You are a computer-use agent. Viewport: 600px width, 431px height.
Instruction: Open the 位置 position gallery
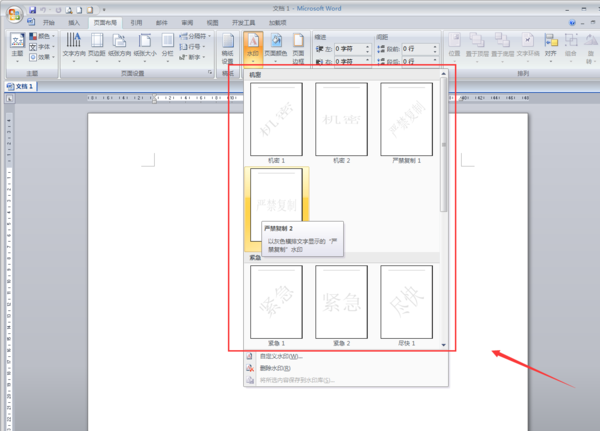click(x=454, y=48)
